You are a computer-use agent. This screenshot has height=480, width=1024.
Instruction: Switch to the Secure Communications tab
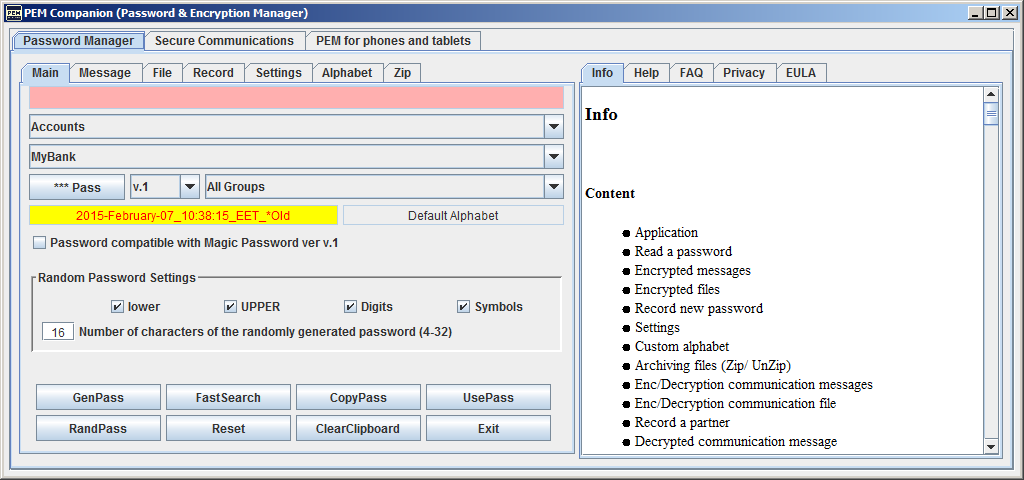(224, 41)
